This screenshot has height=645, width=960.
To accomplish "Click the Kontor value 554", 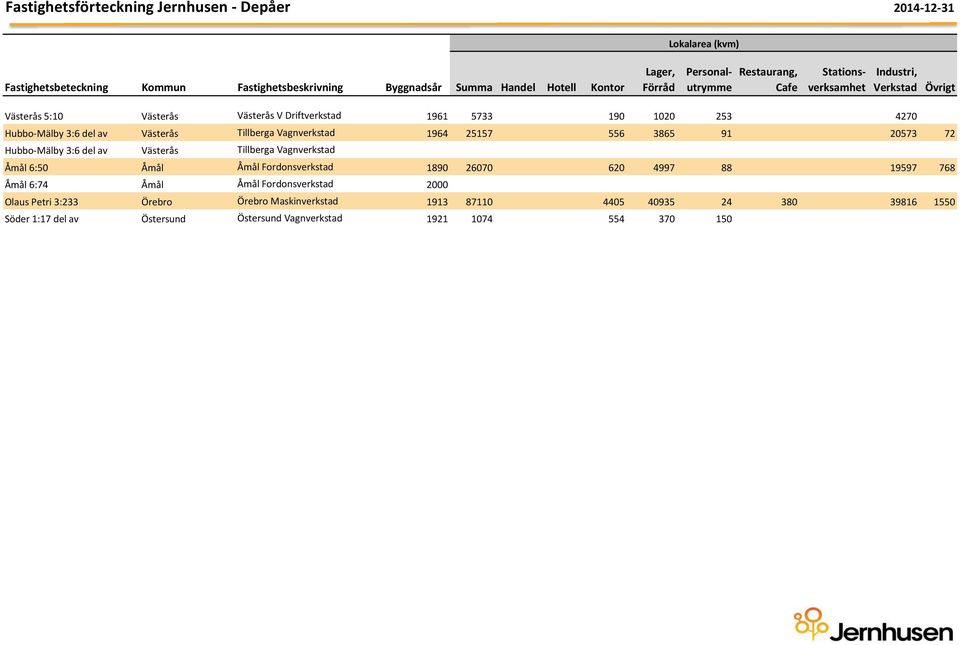I will [617, 219].
